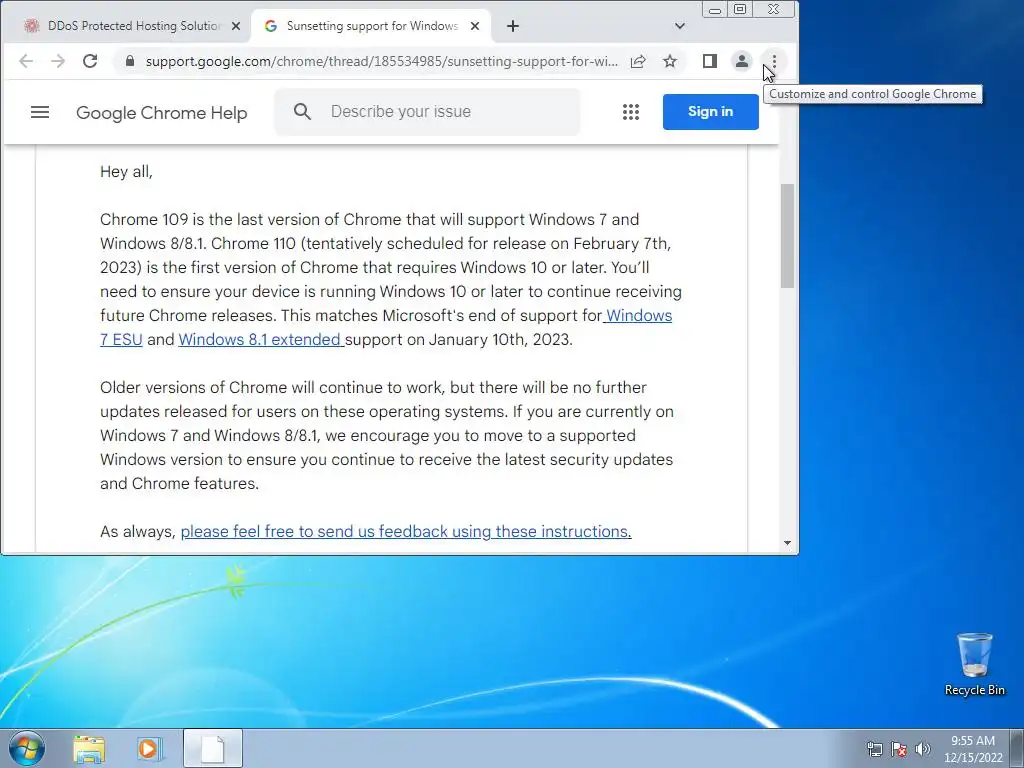The width and height of the screenshot is (1024, 768).
Task: Toggle the Chrome side panel icon
Action: click(710, 61)
